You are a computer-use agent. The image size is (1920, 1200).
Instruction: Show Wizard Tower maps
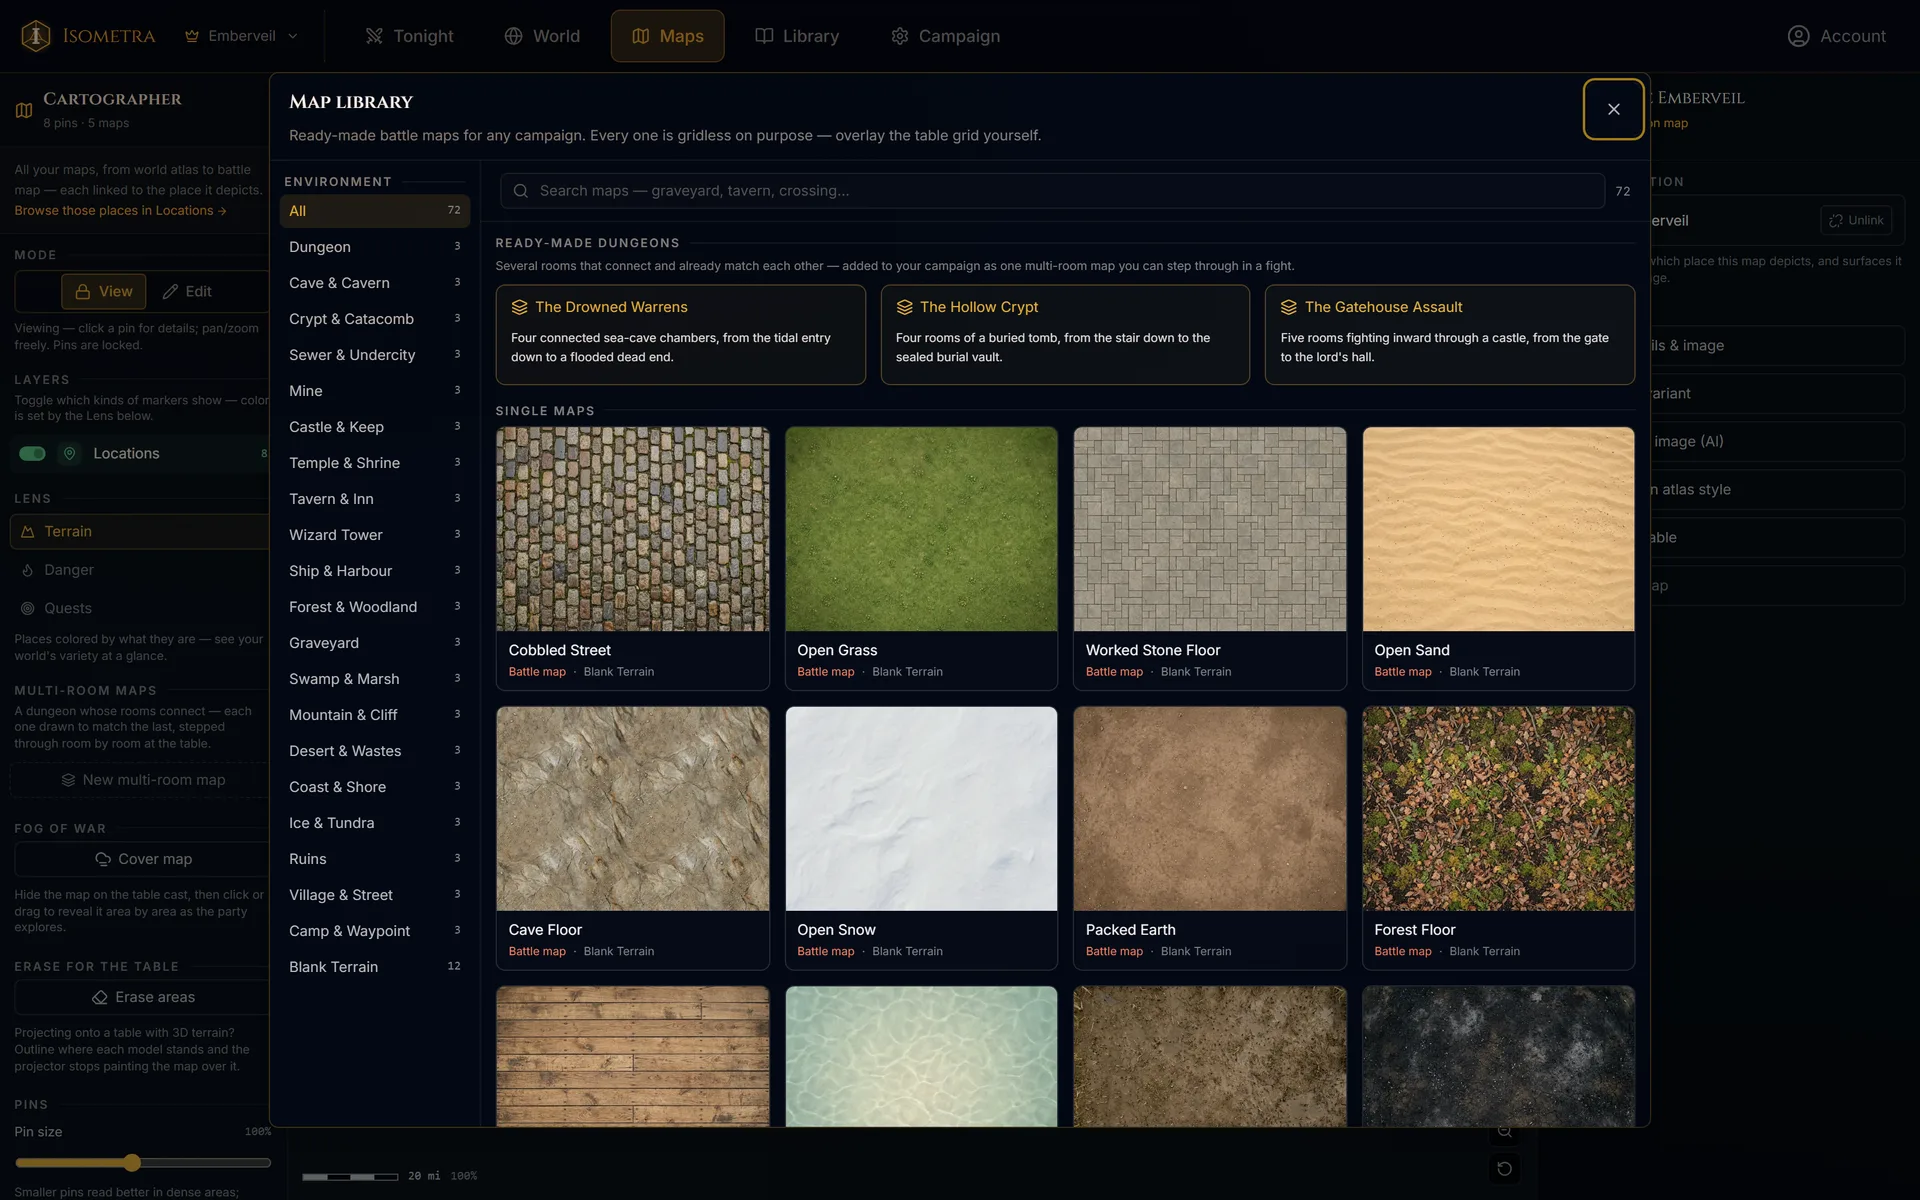375,535
